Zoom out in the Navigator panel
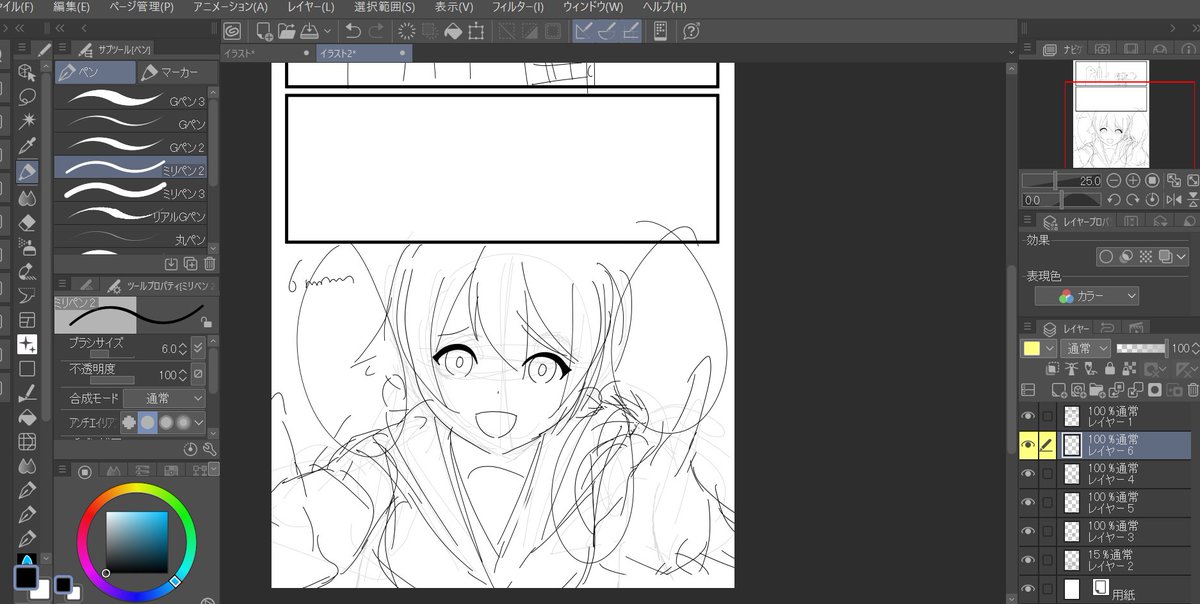This screenshot has height=604, width=1200. (x=1115, y=180)
